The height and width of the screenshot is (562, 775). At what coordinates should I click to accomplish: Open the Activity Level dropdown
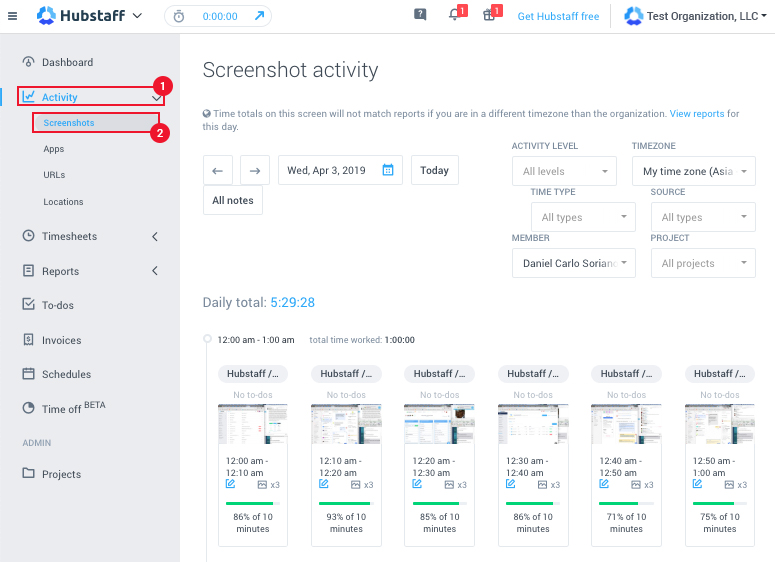click(564, 171)
